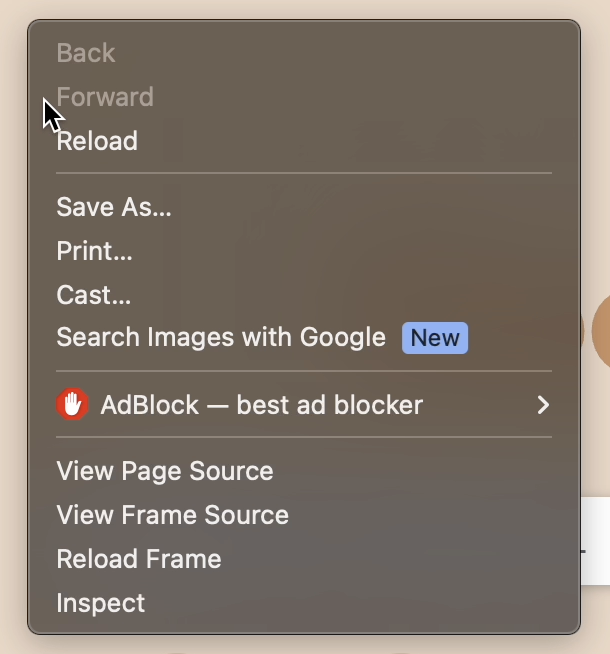Click the white panel beside the menu
This screenshot has height=654, width=610.
click(x=596, y=540)
